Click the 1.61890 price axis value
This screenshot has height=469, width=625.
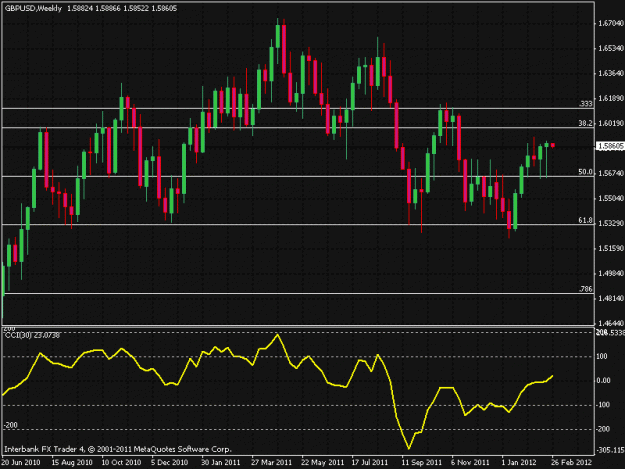611,98
